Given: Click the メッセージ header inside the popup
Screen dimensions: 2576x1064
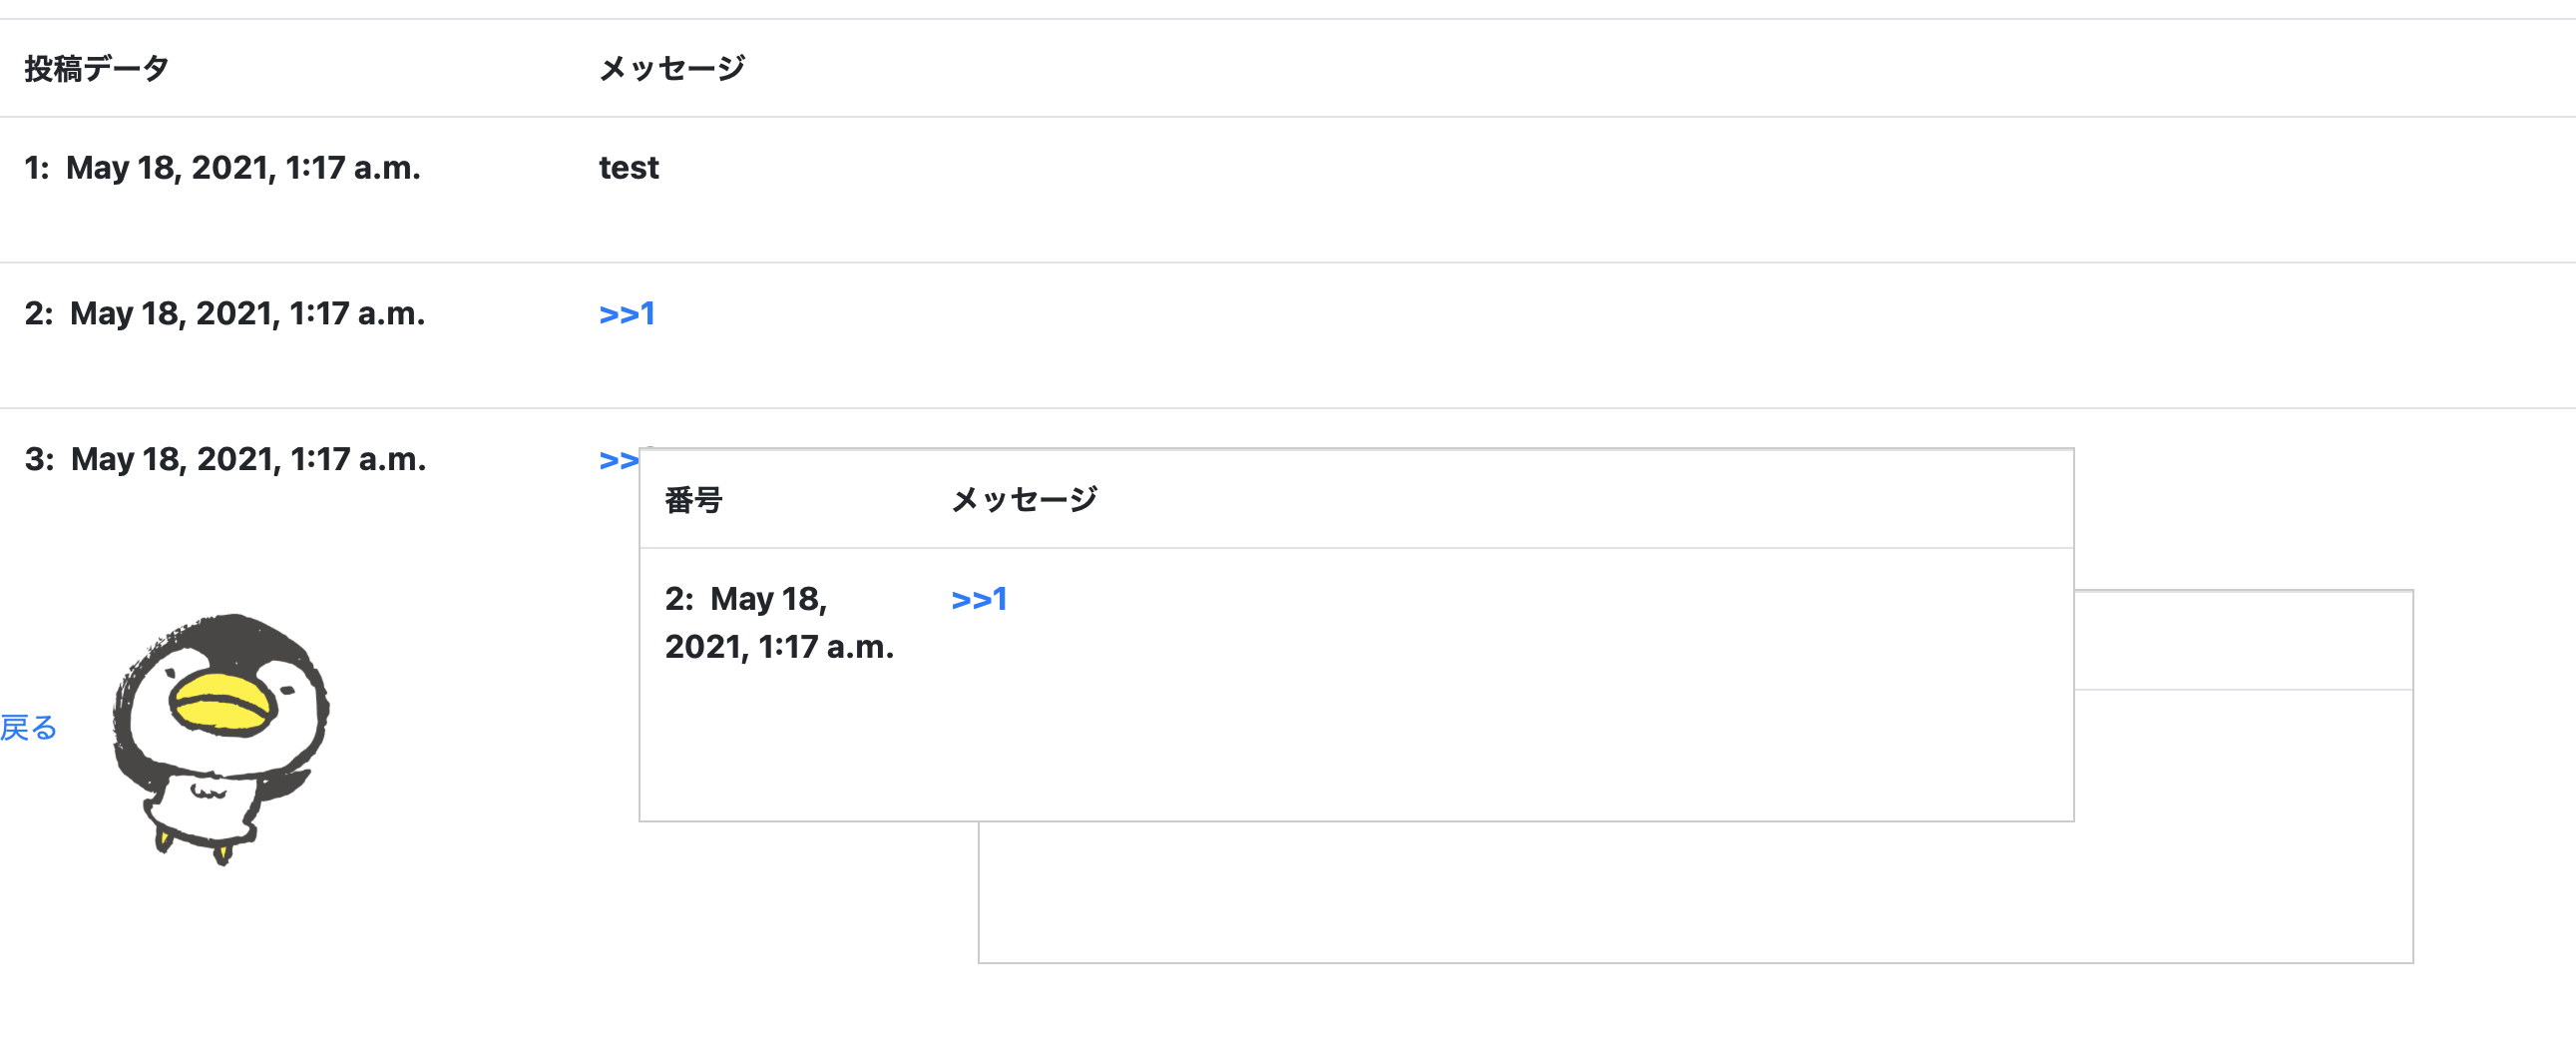Looking at the screenshot, I should (1022, 500).
